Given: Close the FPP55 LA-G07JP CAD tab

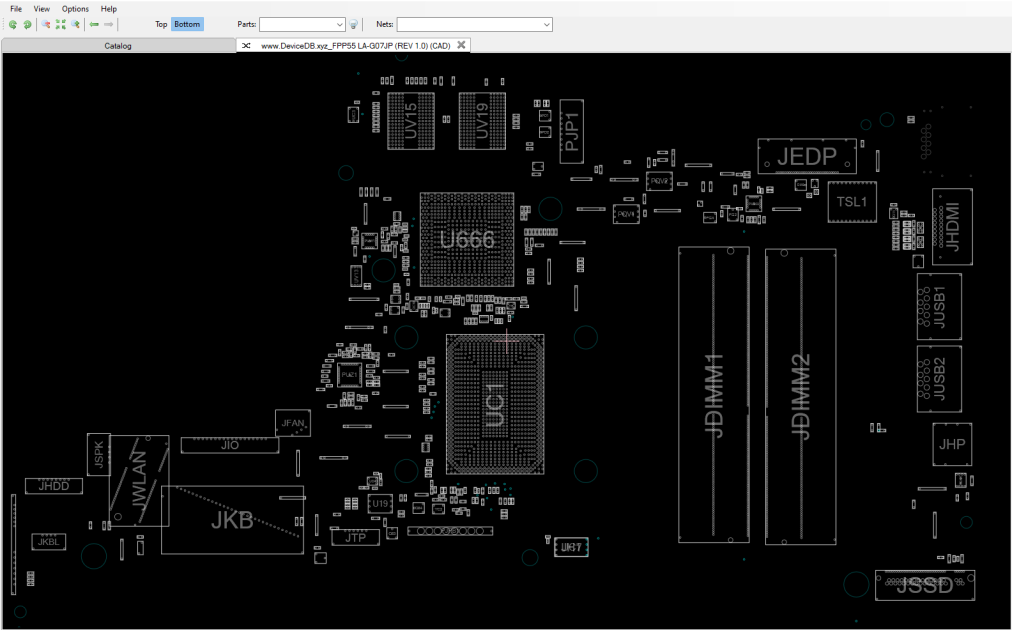Looking at the screenshot, I should pos(461,45).
